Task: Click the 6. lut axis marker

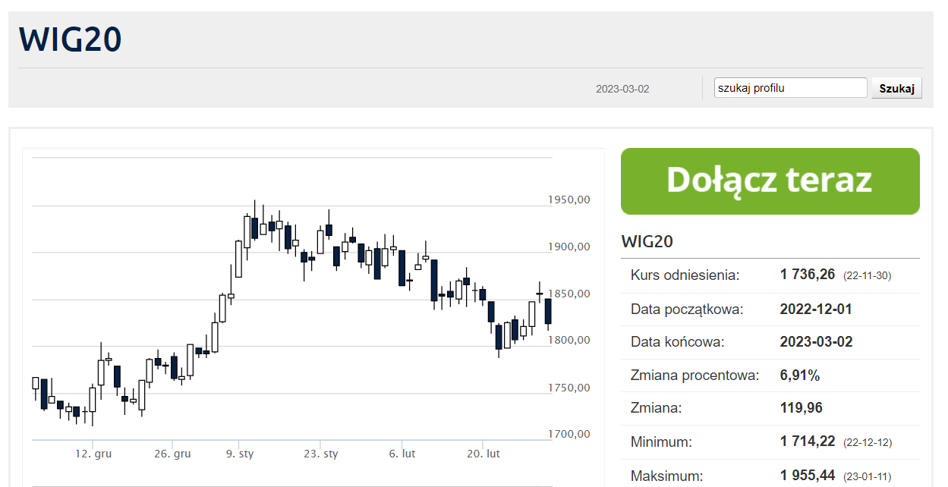Action: 402,453
